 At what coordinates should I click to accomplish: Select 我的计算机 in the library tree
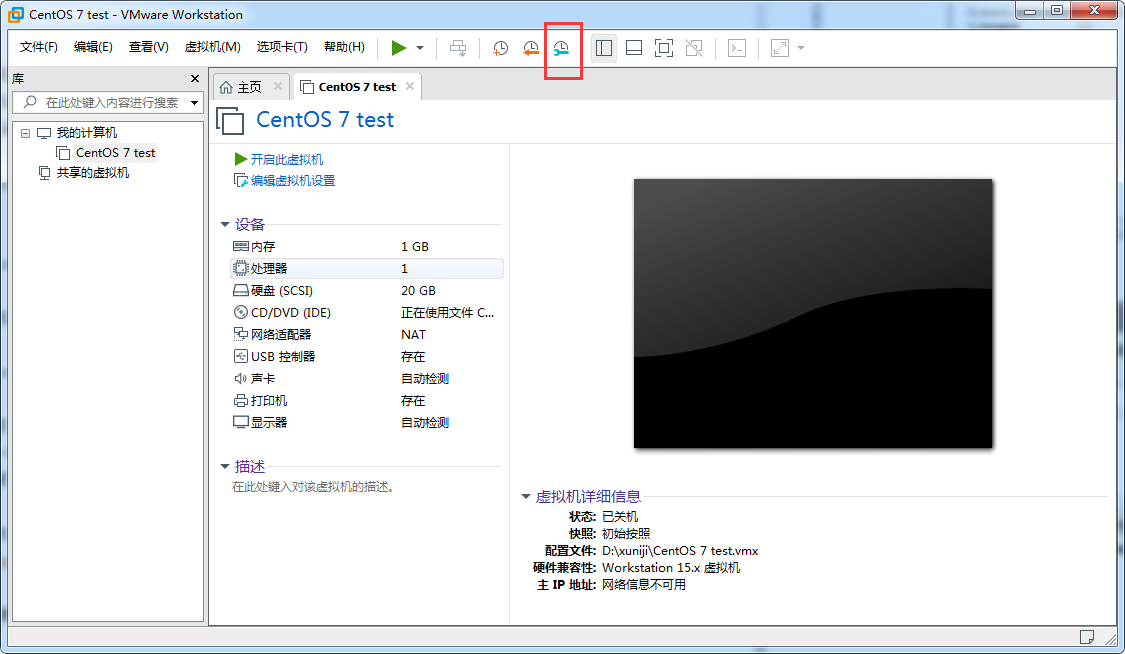coord(86,133)
